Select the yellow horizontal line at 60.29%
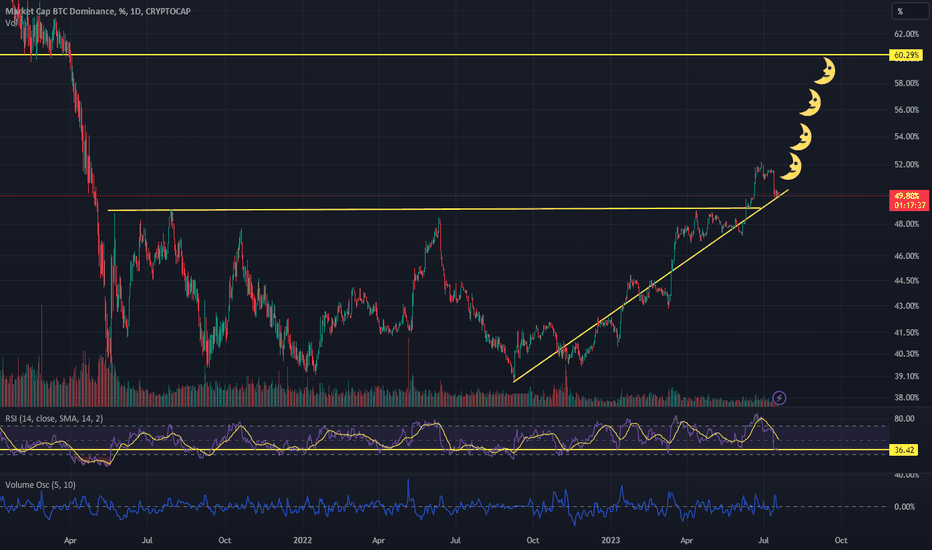The width and height of the screenshot is (932, 550). [445, 55]
